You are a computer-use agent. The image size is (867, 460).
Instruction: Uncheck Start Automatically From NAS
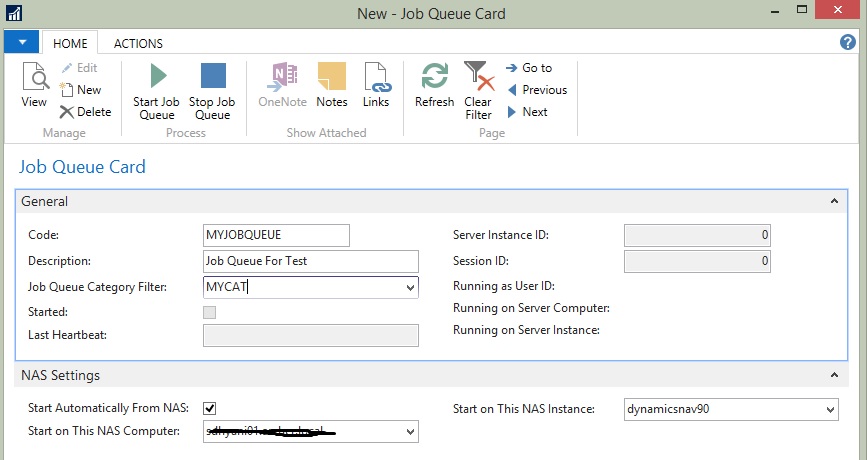tap(210, 408)
